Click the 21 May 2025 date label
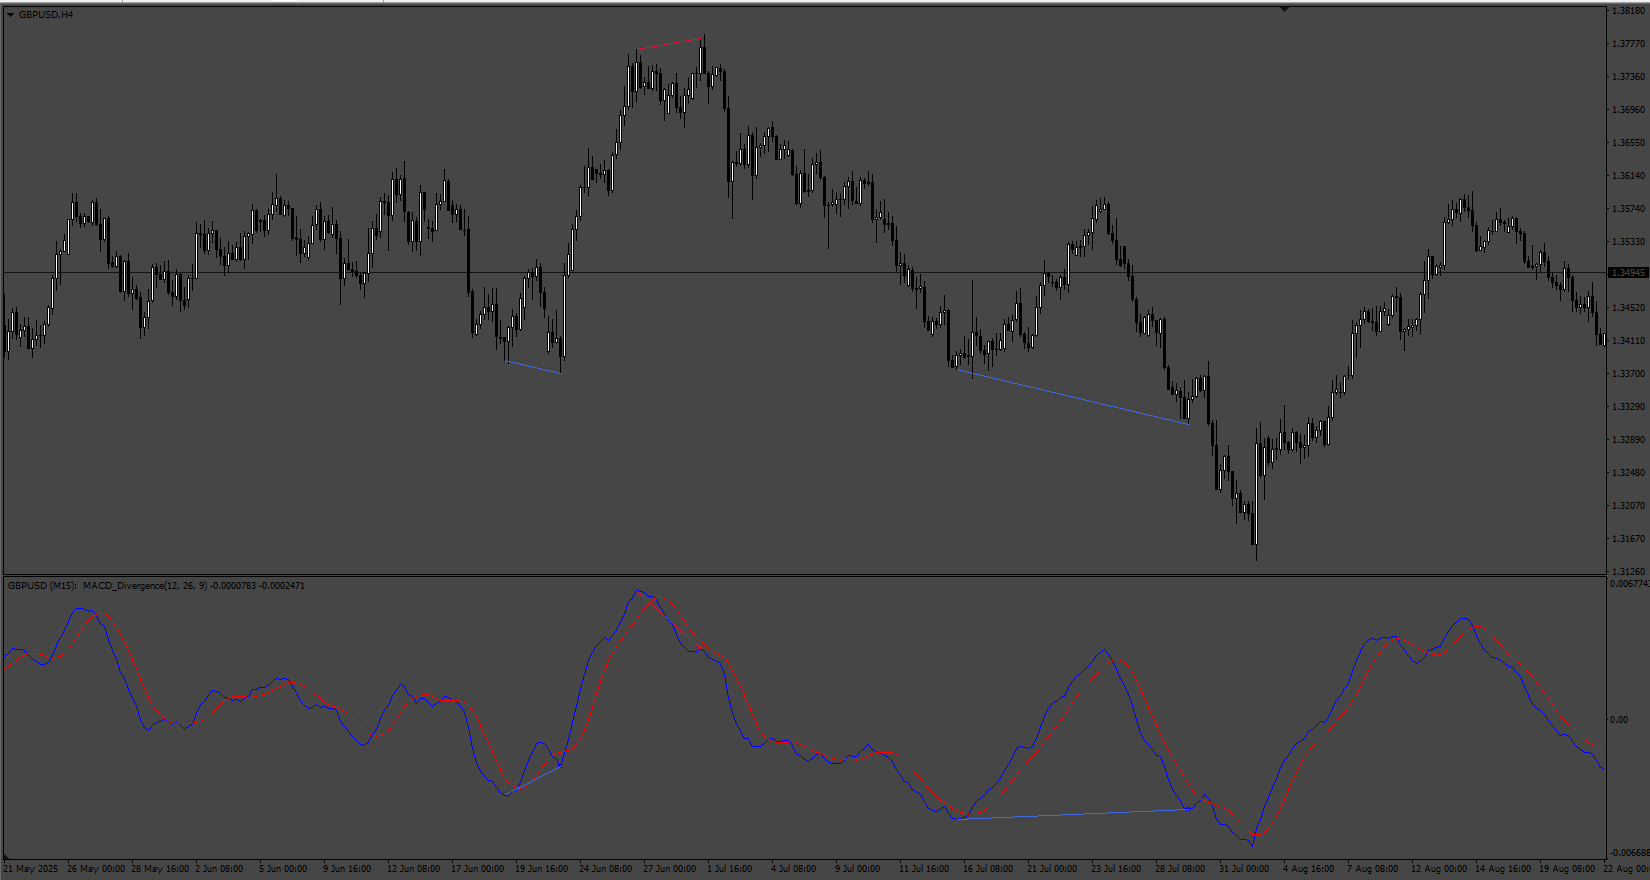The image size is (1650, 880). point(30,869)
